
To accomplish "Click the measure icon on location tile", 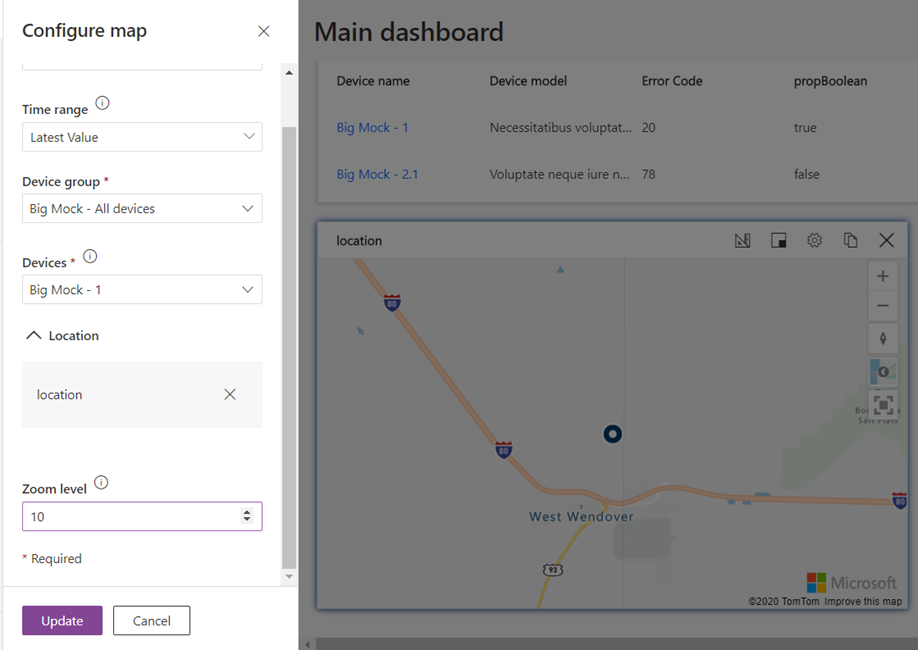I will tap(742, 240).
